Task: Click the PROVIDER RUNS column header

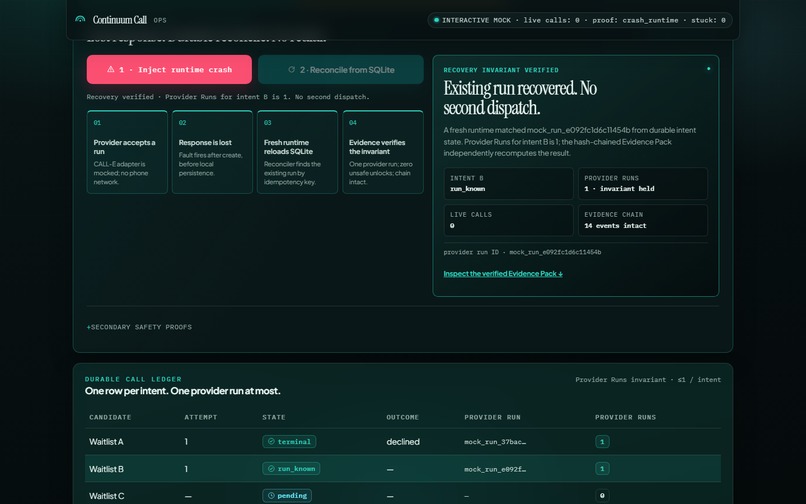Action: coord(626,417)
